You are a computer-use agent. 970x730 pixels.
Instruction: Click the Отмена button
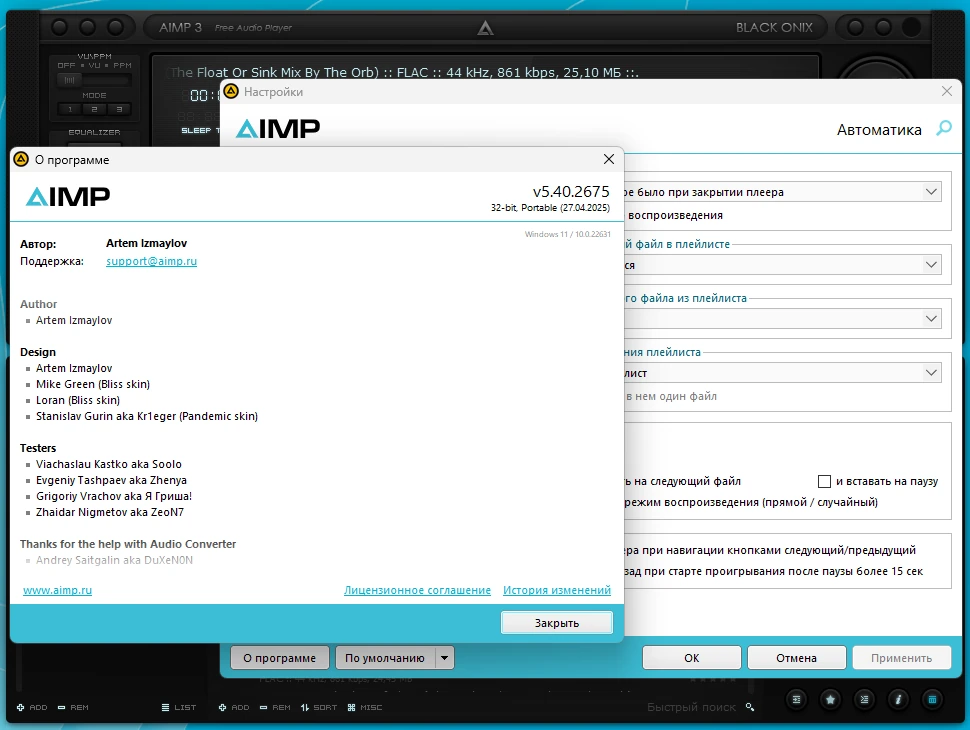pyautogui.click(x=797, y=658)
